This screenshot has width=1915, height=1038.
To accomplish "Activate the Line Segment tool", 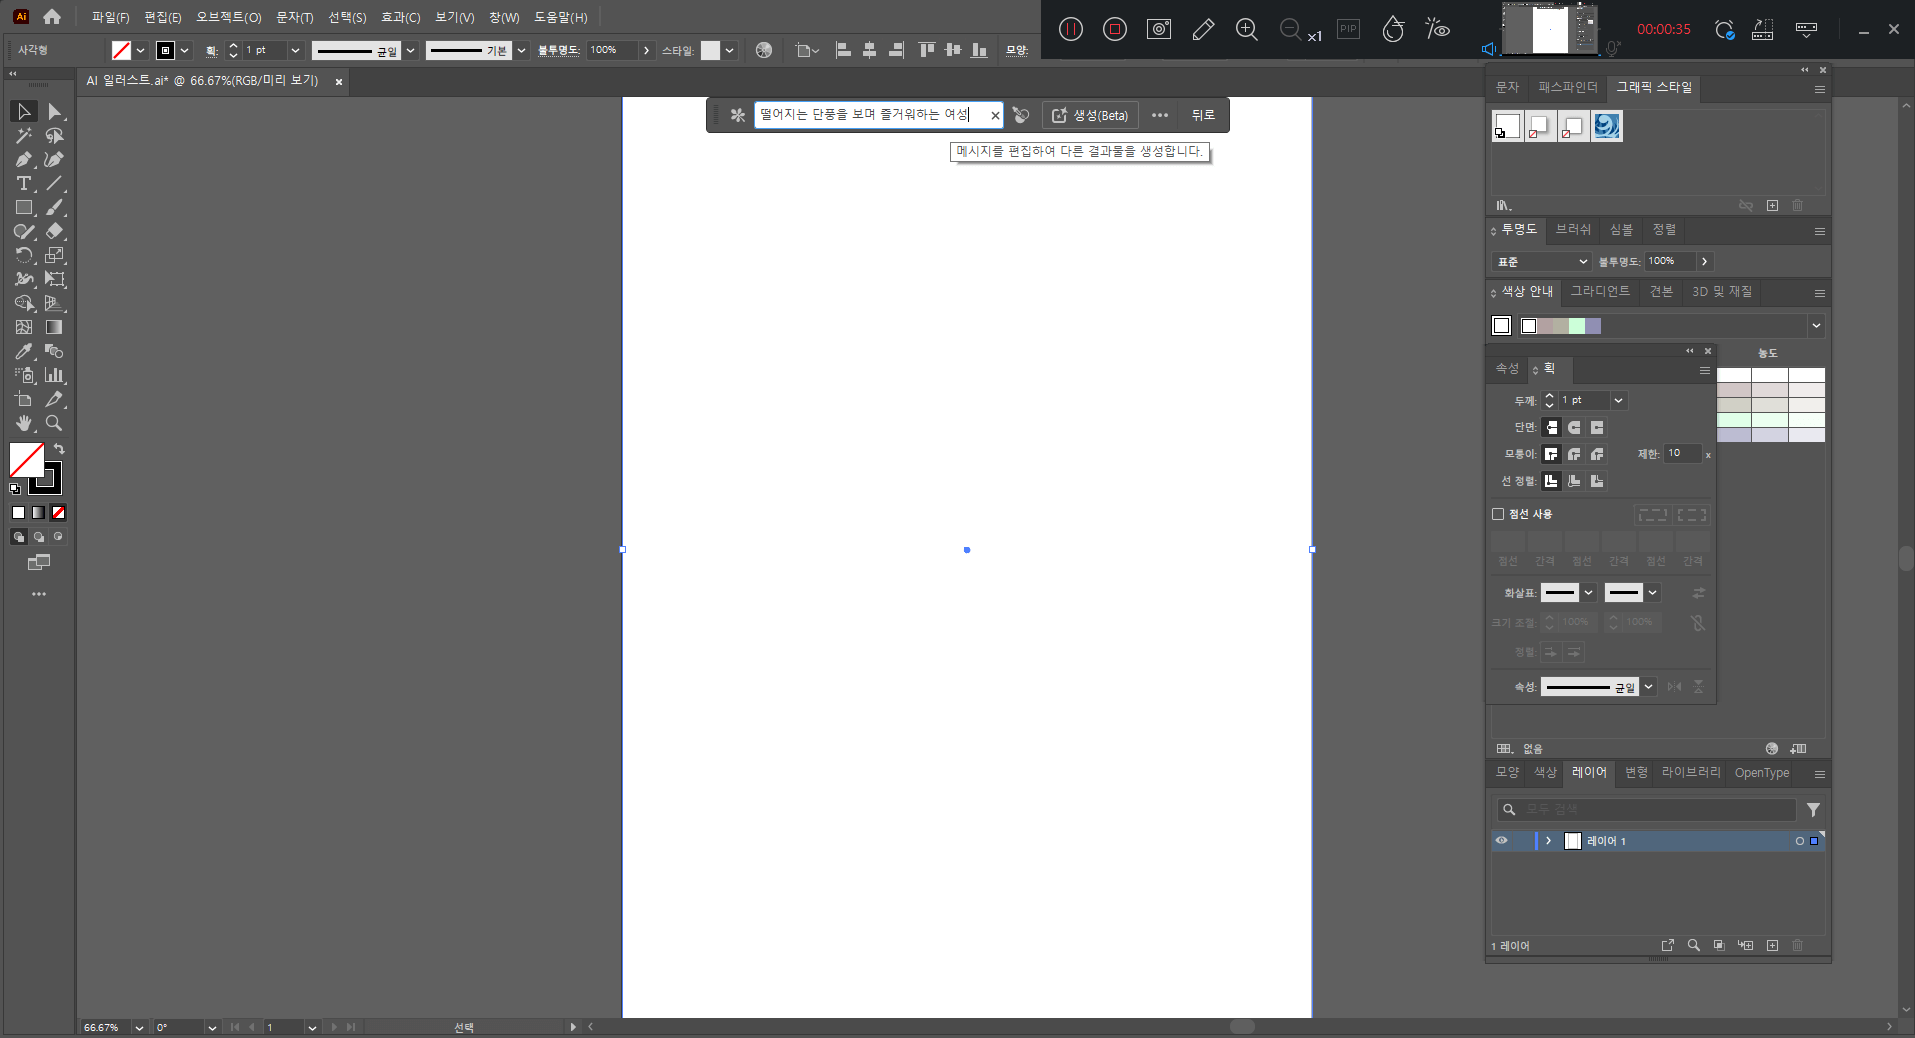I will tap(55, 183).
